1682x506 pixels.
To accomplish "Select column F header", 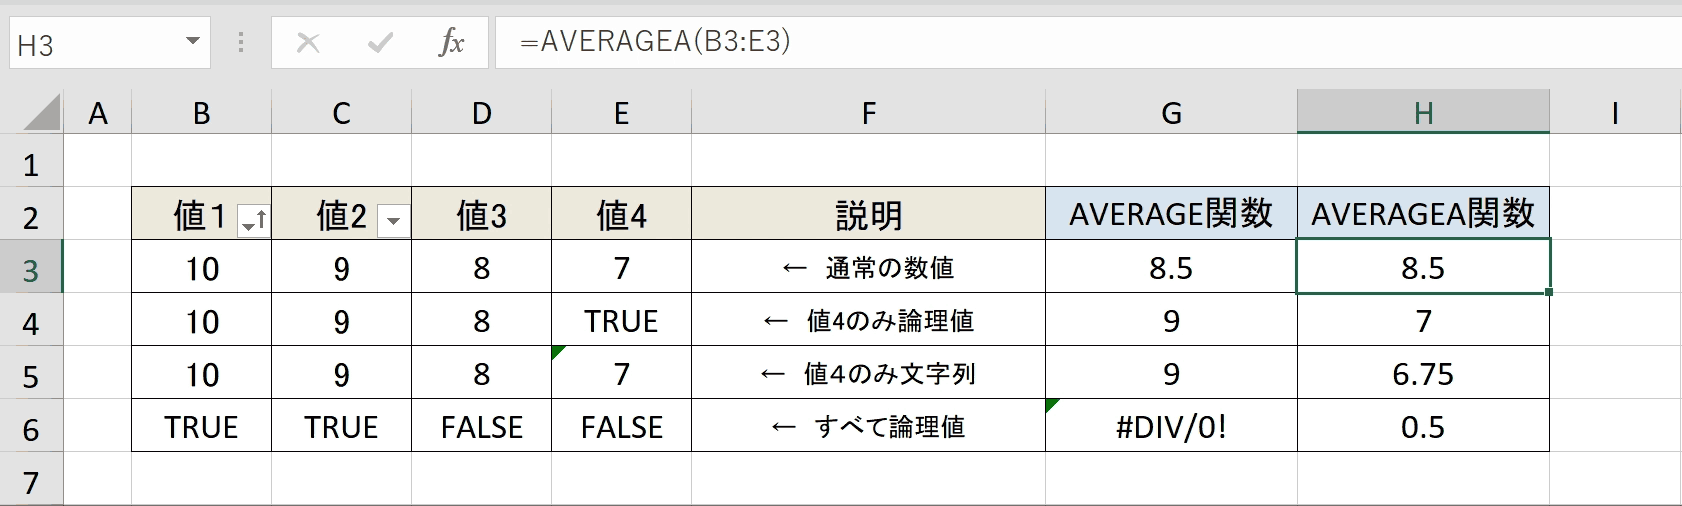I will tap(868, 112).
